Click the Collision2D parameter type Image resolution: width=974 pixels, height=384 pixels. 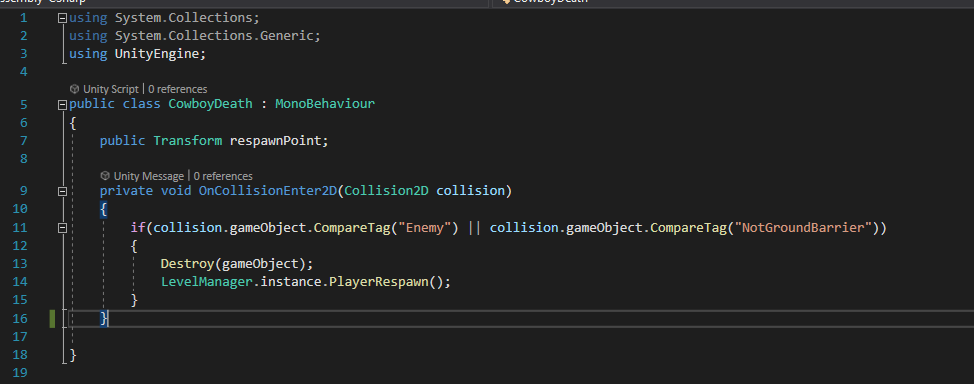coord(386,190)
